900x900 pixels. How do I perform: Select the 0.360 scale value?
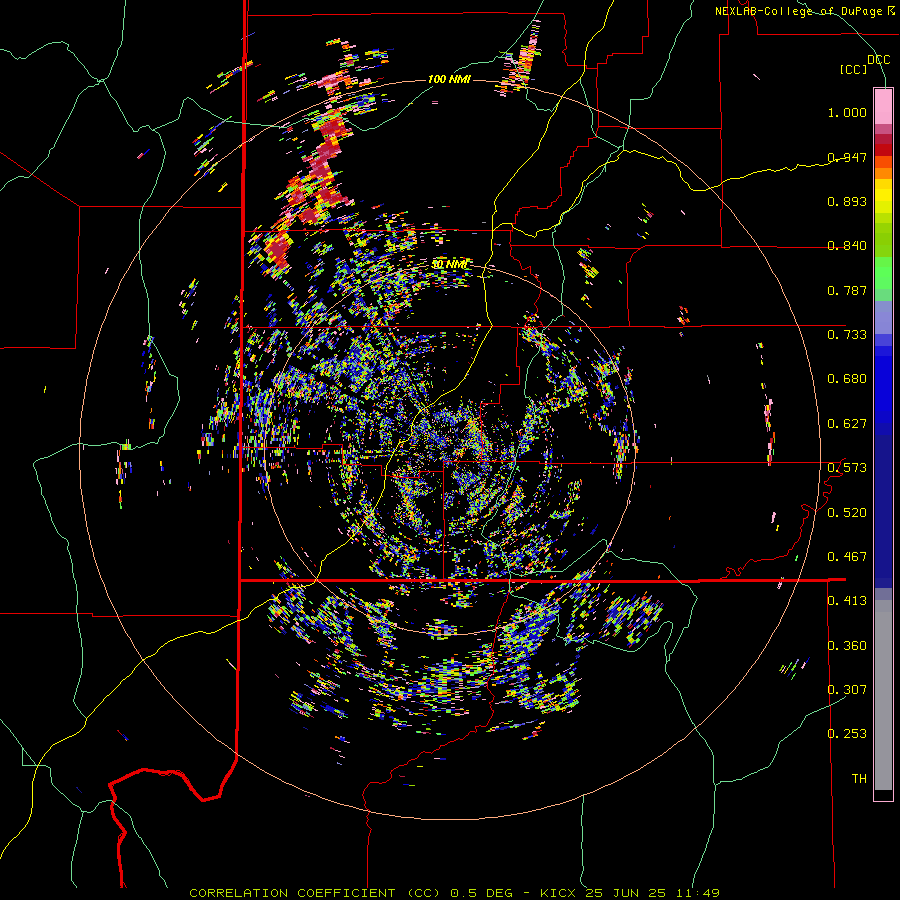click(x=847, y=646)
